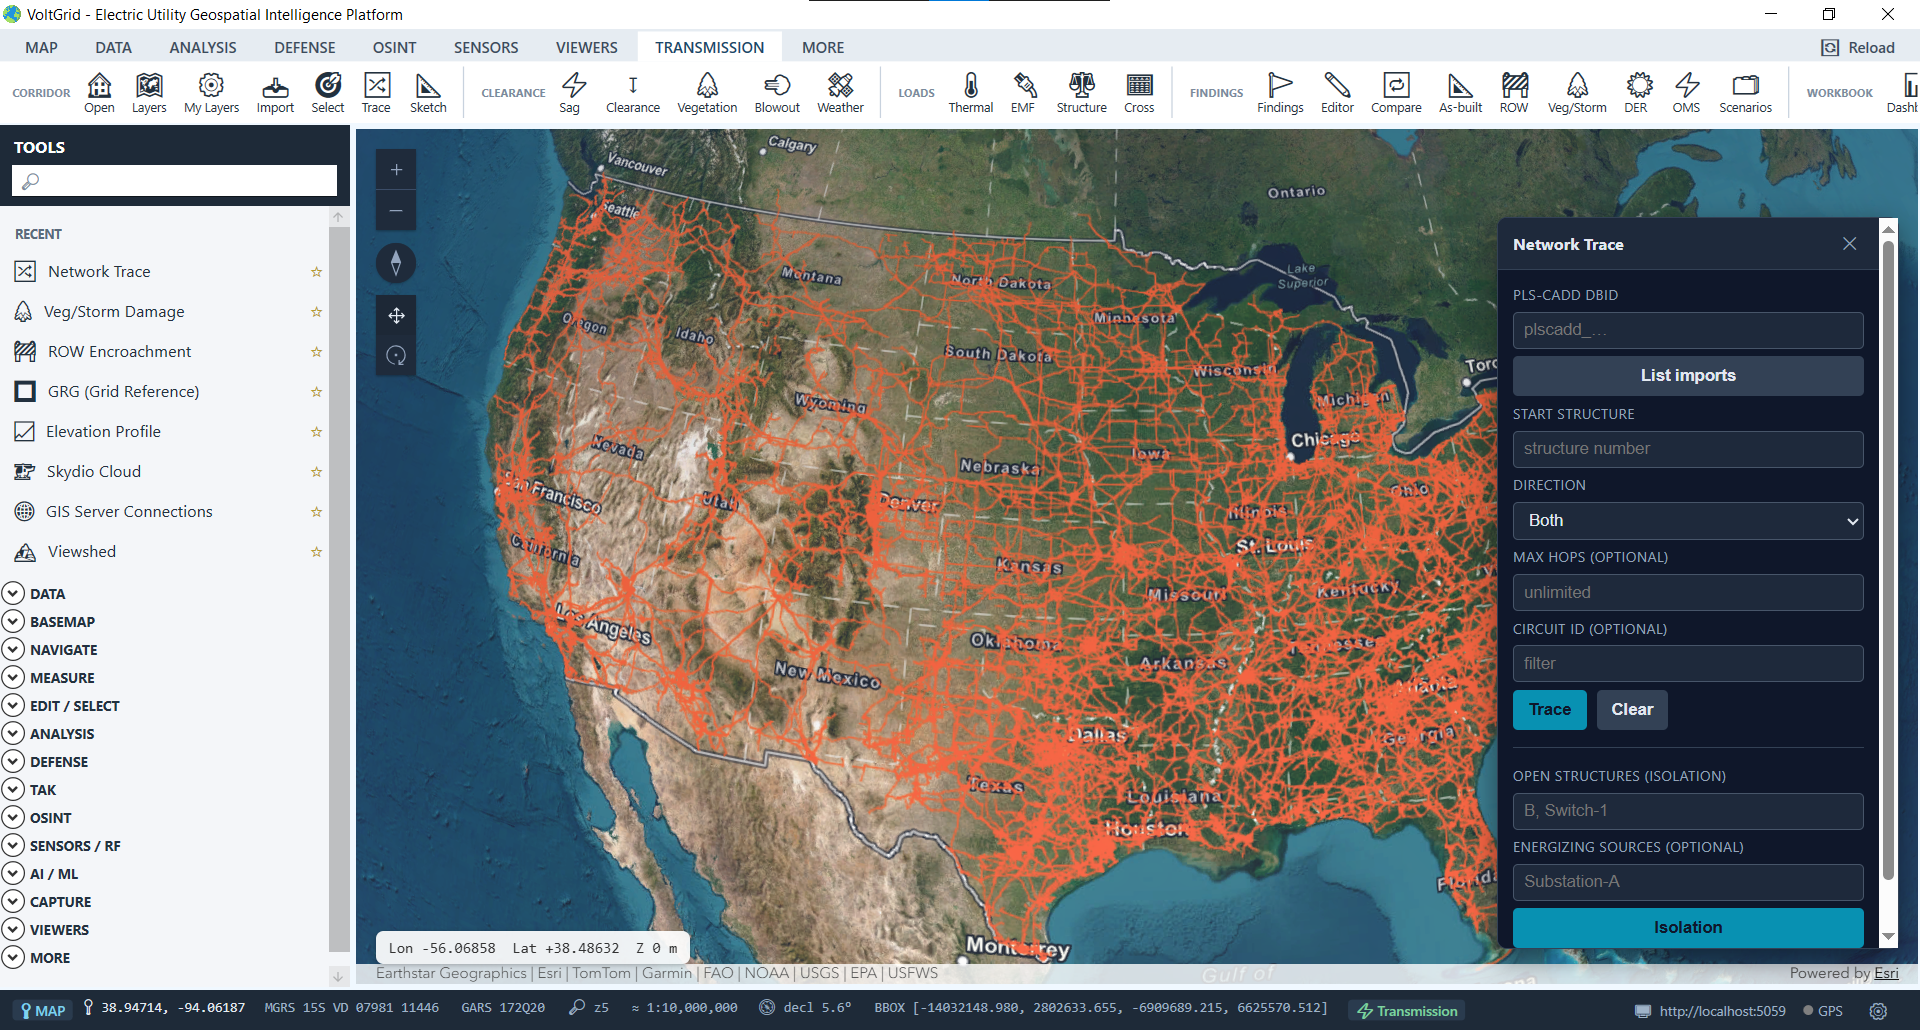Image resolution: width=1920 pixels, height=1030 pixels.
Task: Expand the NAVIGATE tools section
Action: point(50,650)
